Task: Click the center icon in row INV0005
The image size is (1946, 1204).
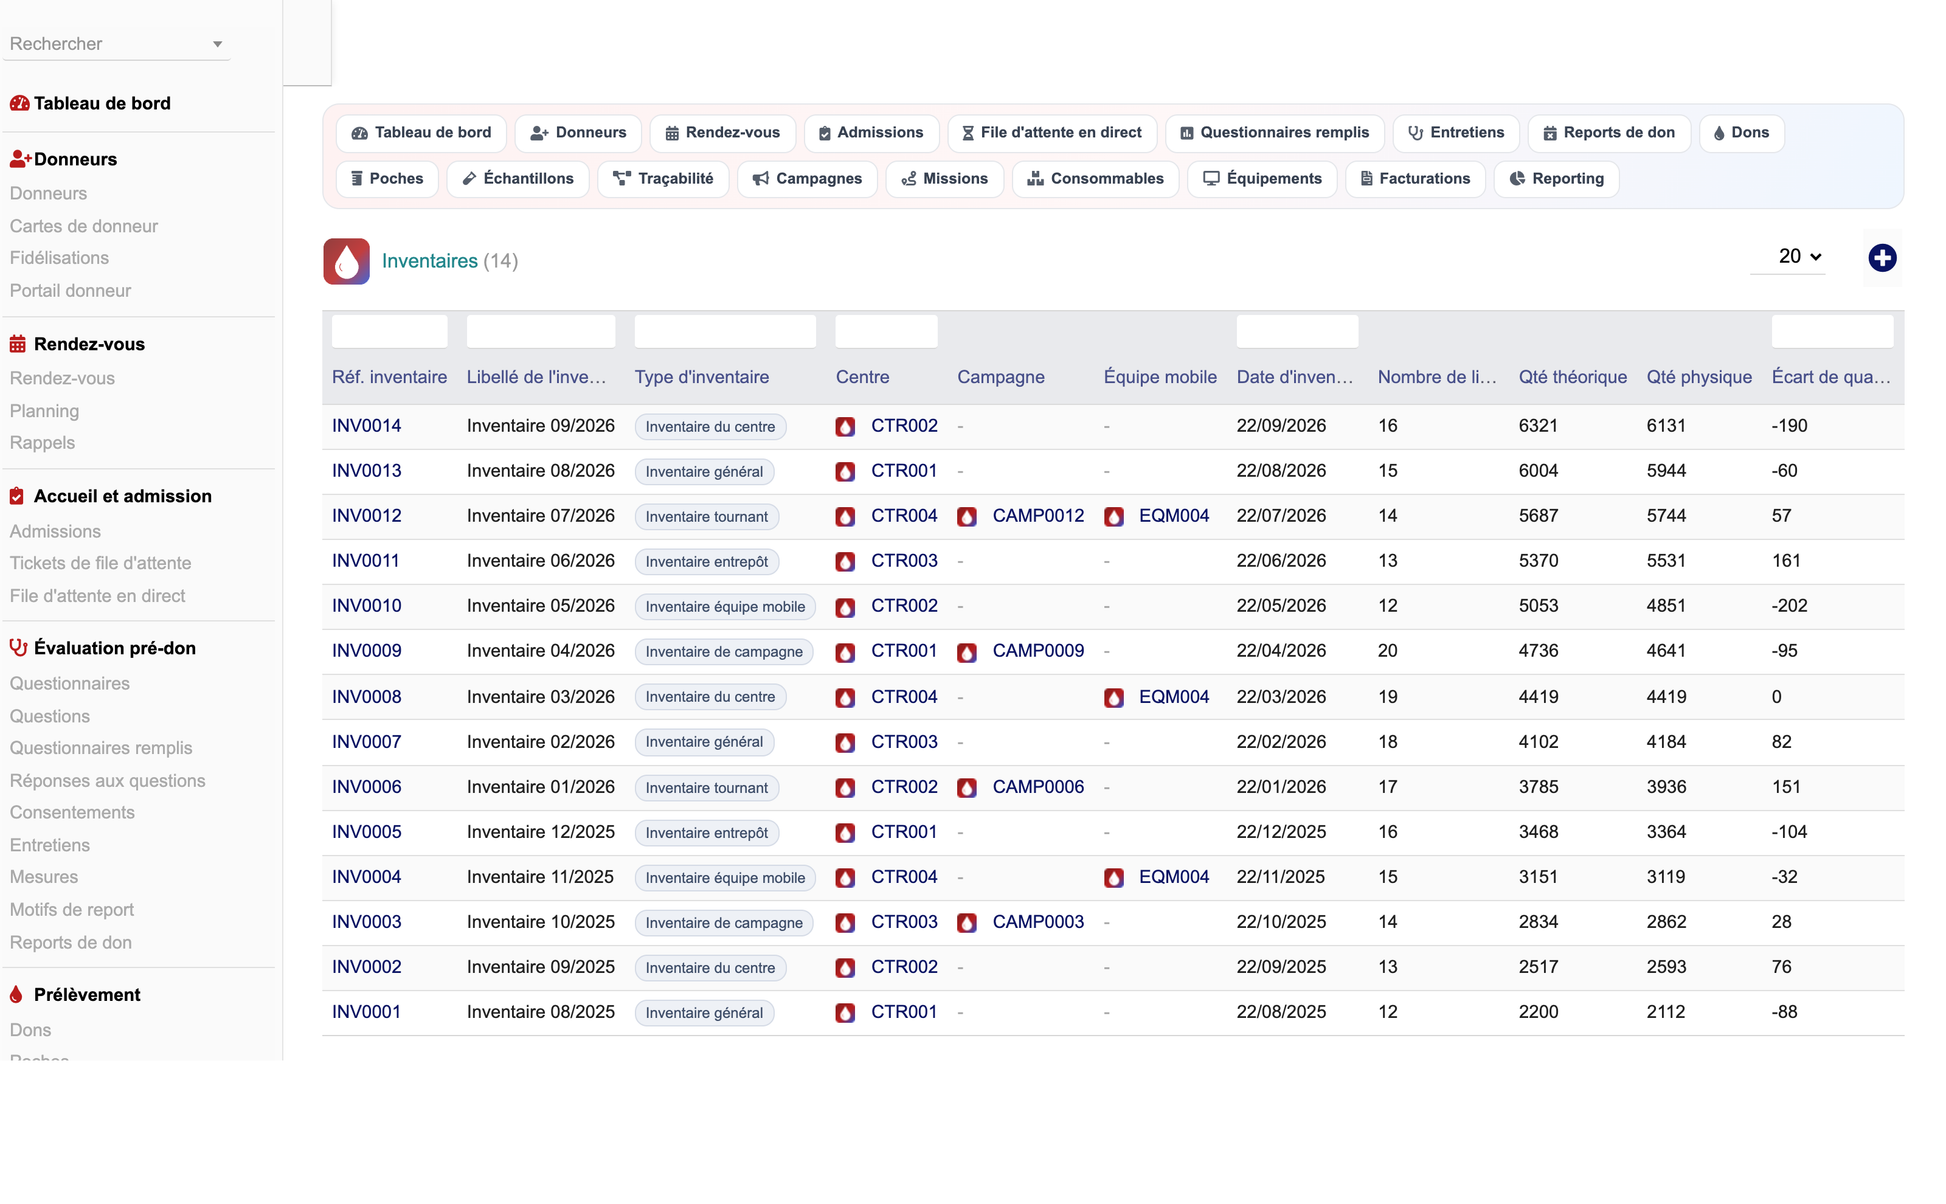Action: coord(845,833)
